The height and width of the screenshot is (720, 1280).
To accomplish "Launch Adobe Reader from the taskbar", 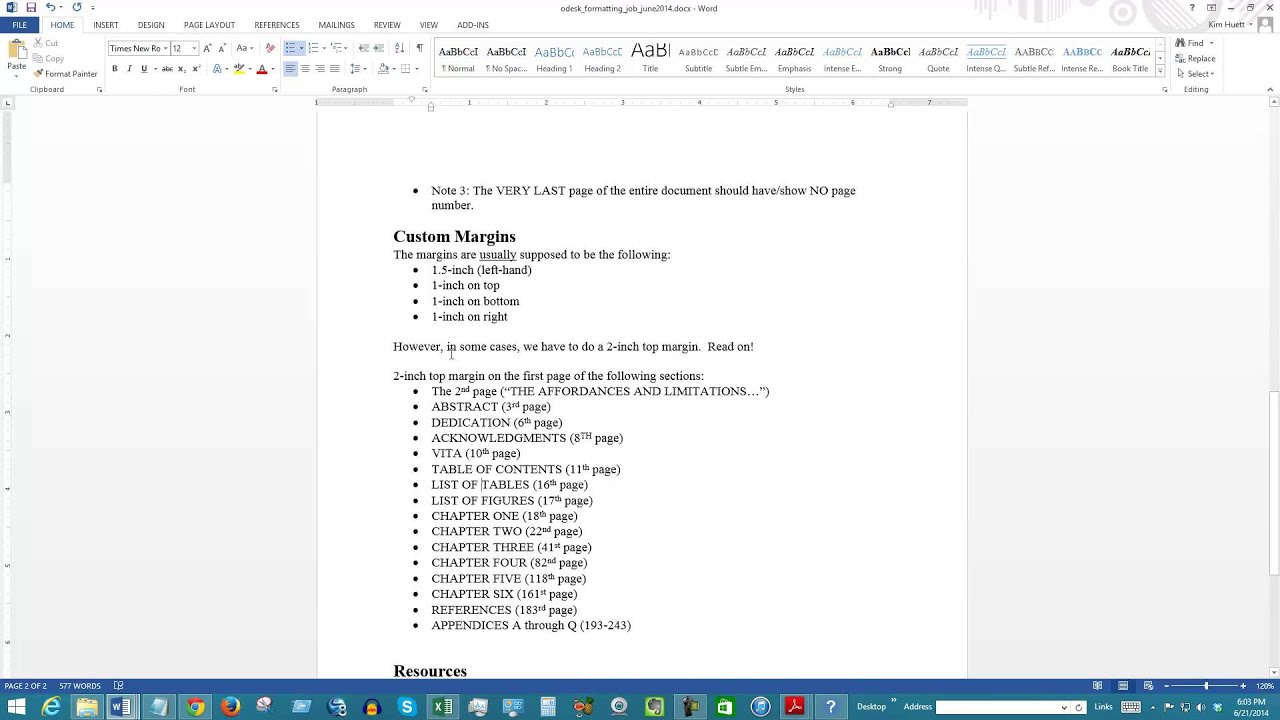I will pos(795,707).
